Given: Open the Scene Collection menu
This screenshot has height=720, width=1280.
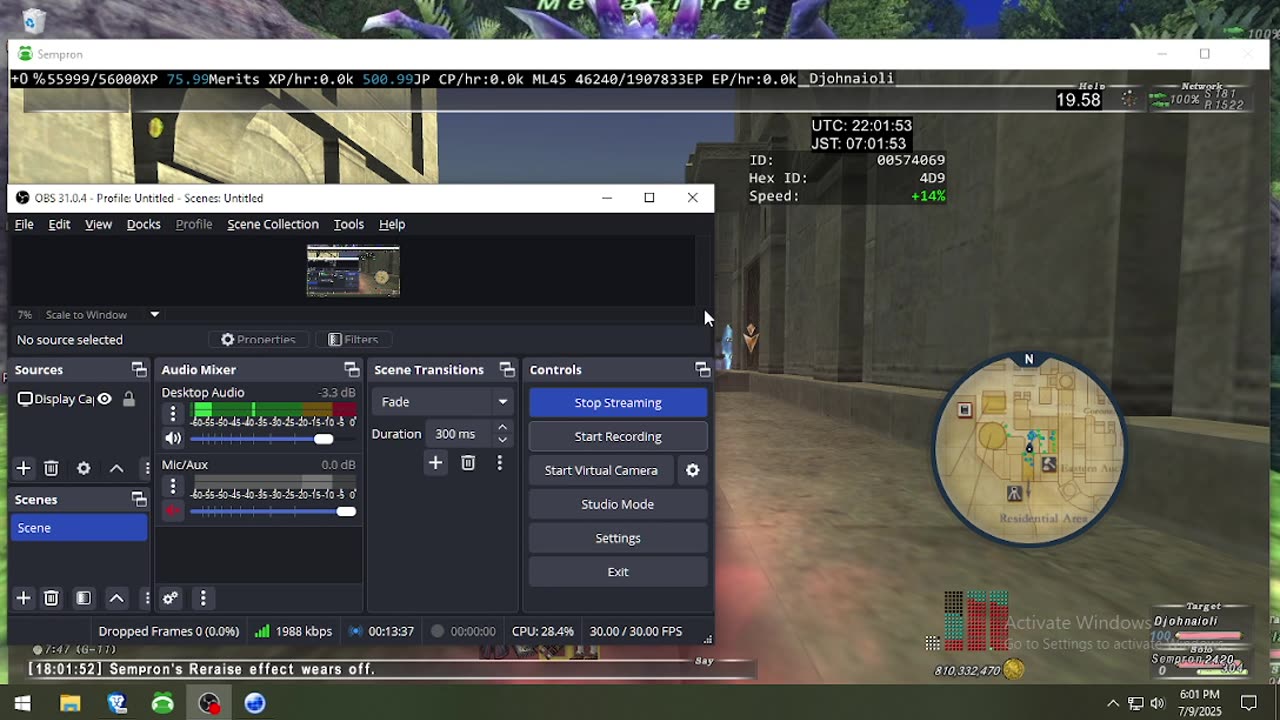Looking at the screenshot, I should [273, 224].
